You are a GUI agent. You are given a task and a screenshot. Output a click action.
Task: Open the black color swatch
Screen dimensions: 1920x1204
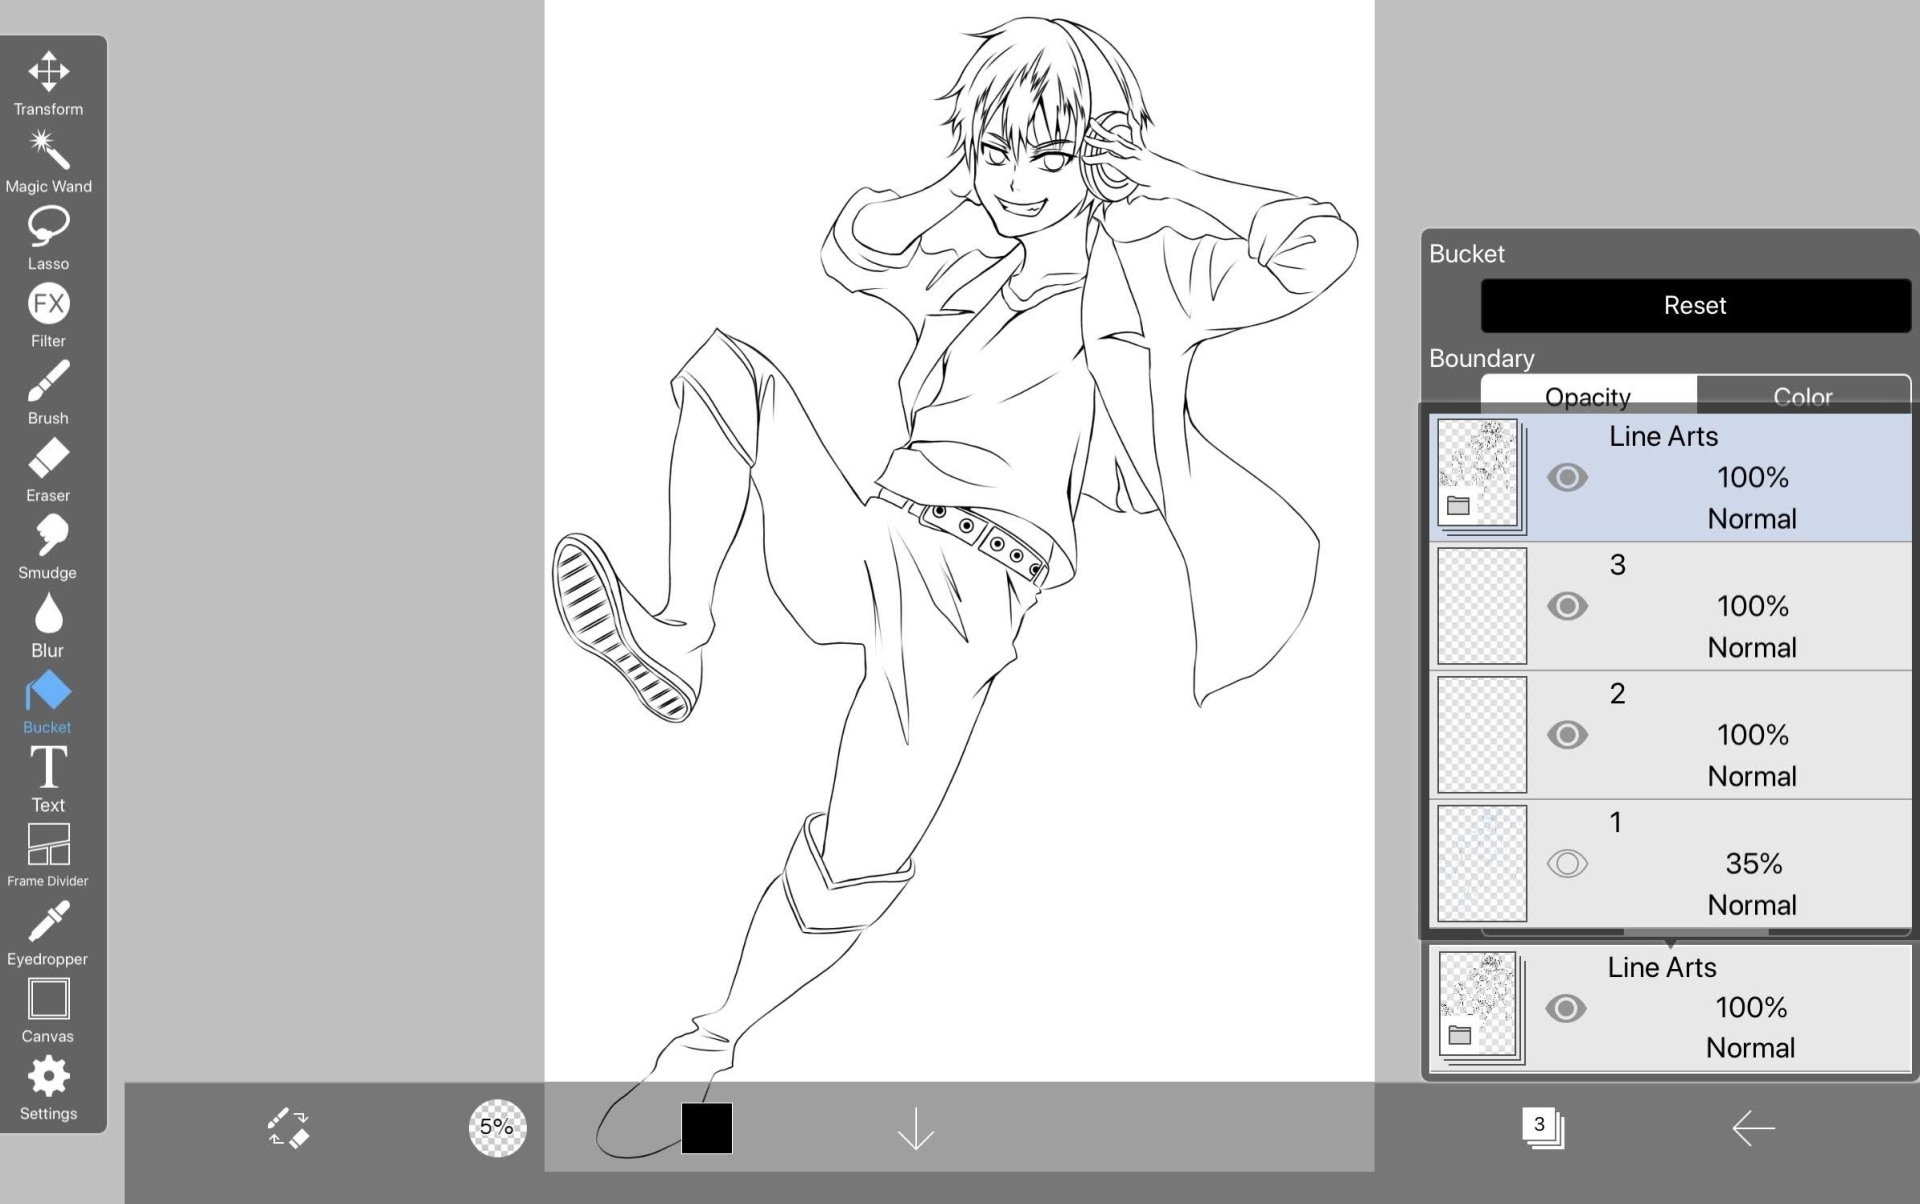(707, 1128)
